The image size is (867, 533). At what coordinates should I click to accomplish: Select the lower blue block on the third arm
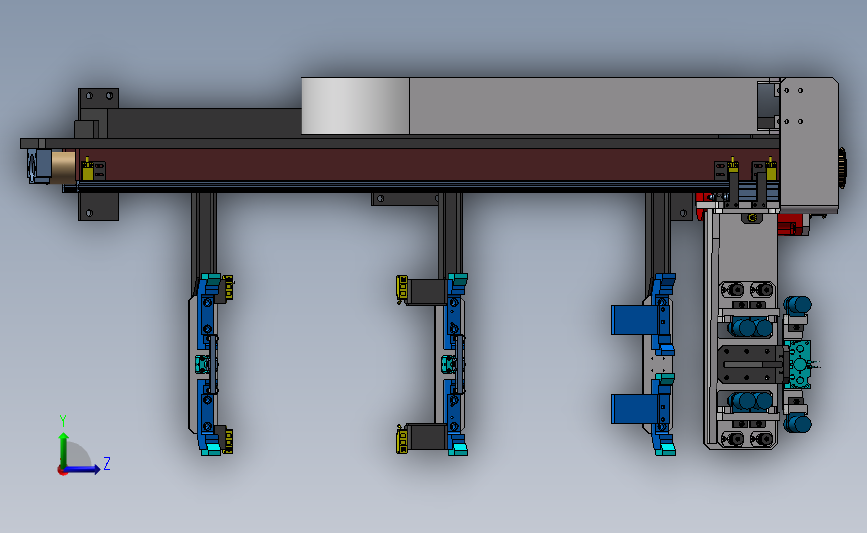(634, 409)
